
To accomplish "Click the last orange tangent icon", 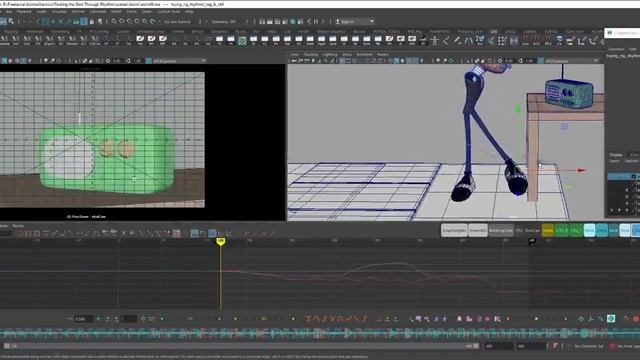I will (x=364, y=319).
